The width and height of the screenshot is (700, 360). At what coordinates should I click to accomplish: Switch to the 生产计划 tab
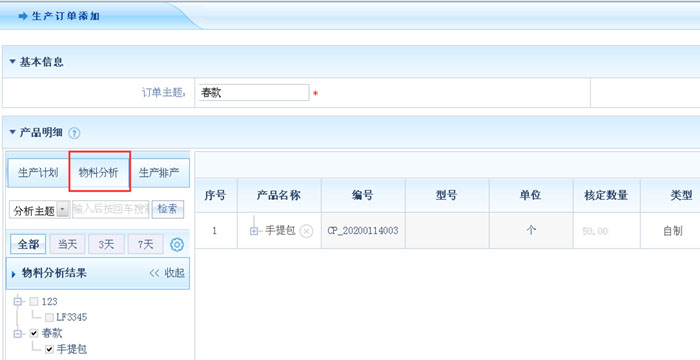(38, 173)
